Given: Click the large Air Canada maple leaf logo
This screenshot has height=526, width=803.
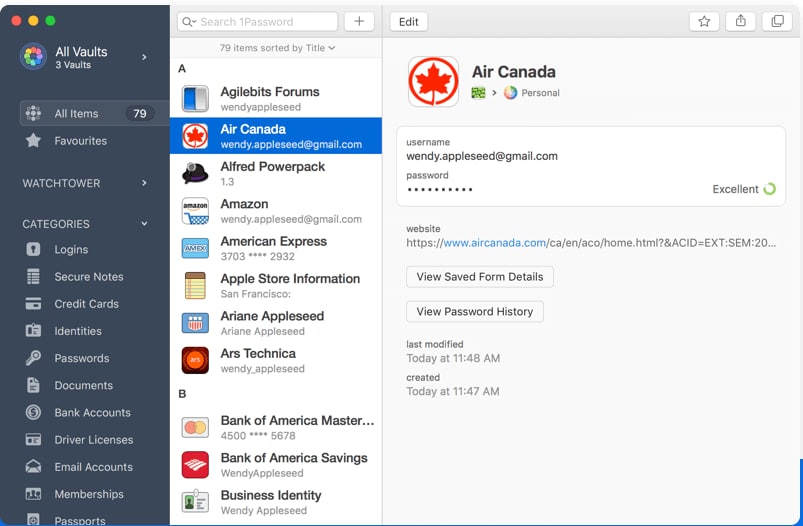Looking at the screenshot, I should click(433, 81).
